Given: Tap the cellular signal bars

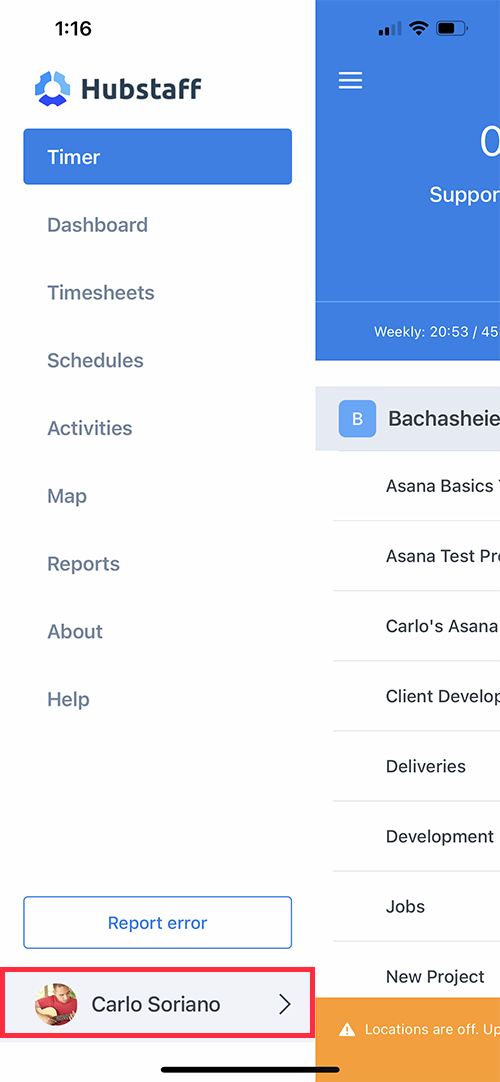Looking at the screenshot, I should (x=390, y=29).
